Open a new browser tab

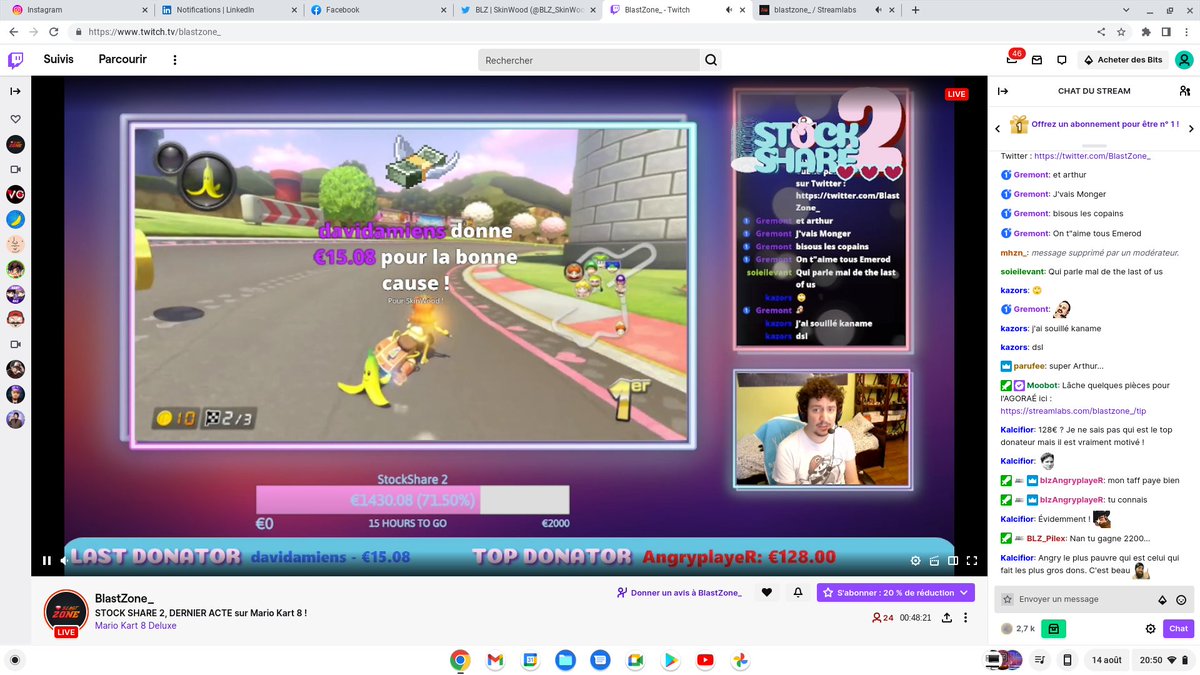[915, 10]
